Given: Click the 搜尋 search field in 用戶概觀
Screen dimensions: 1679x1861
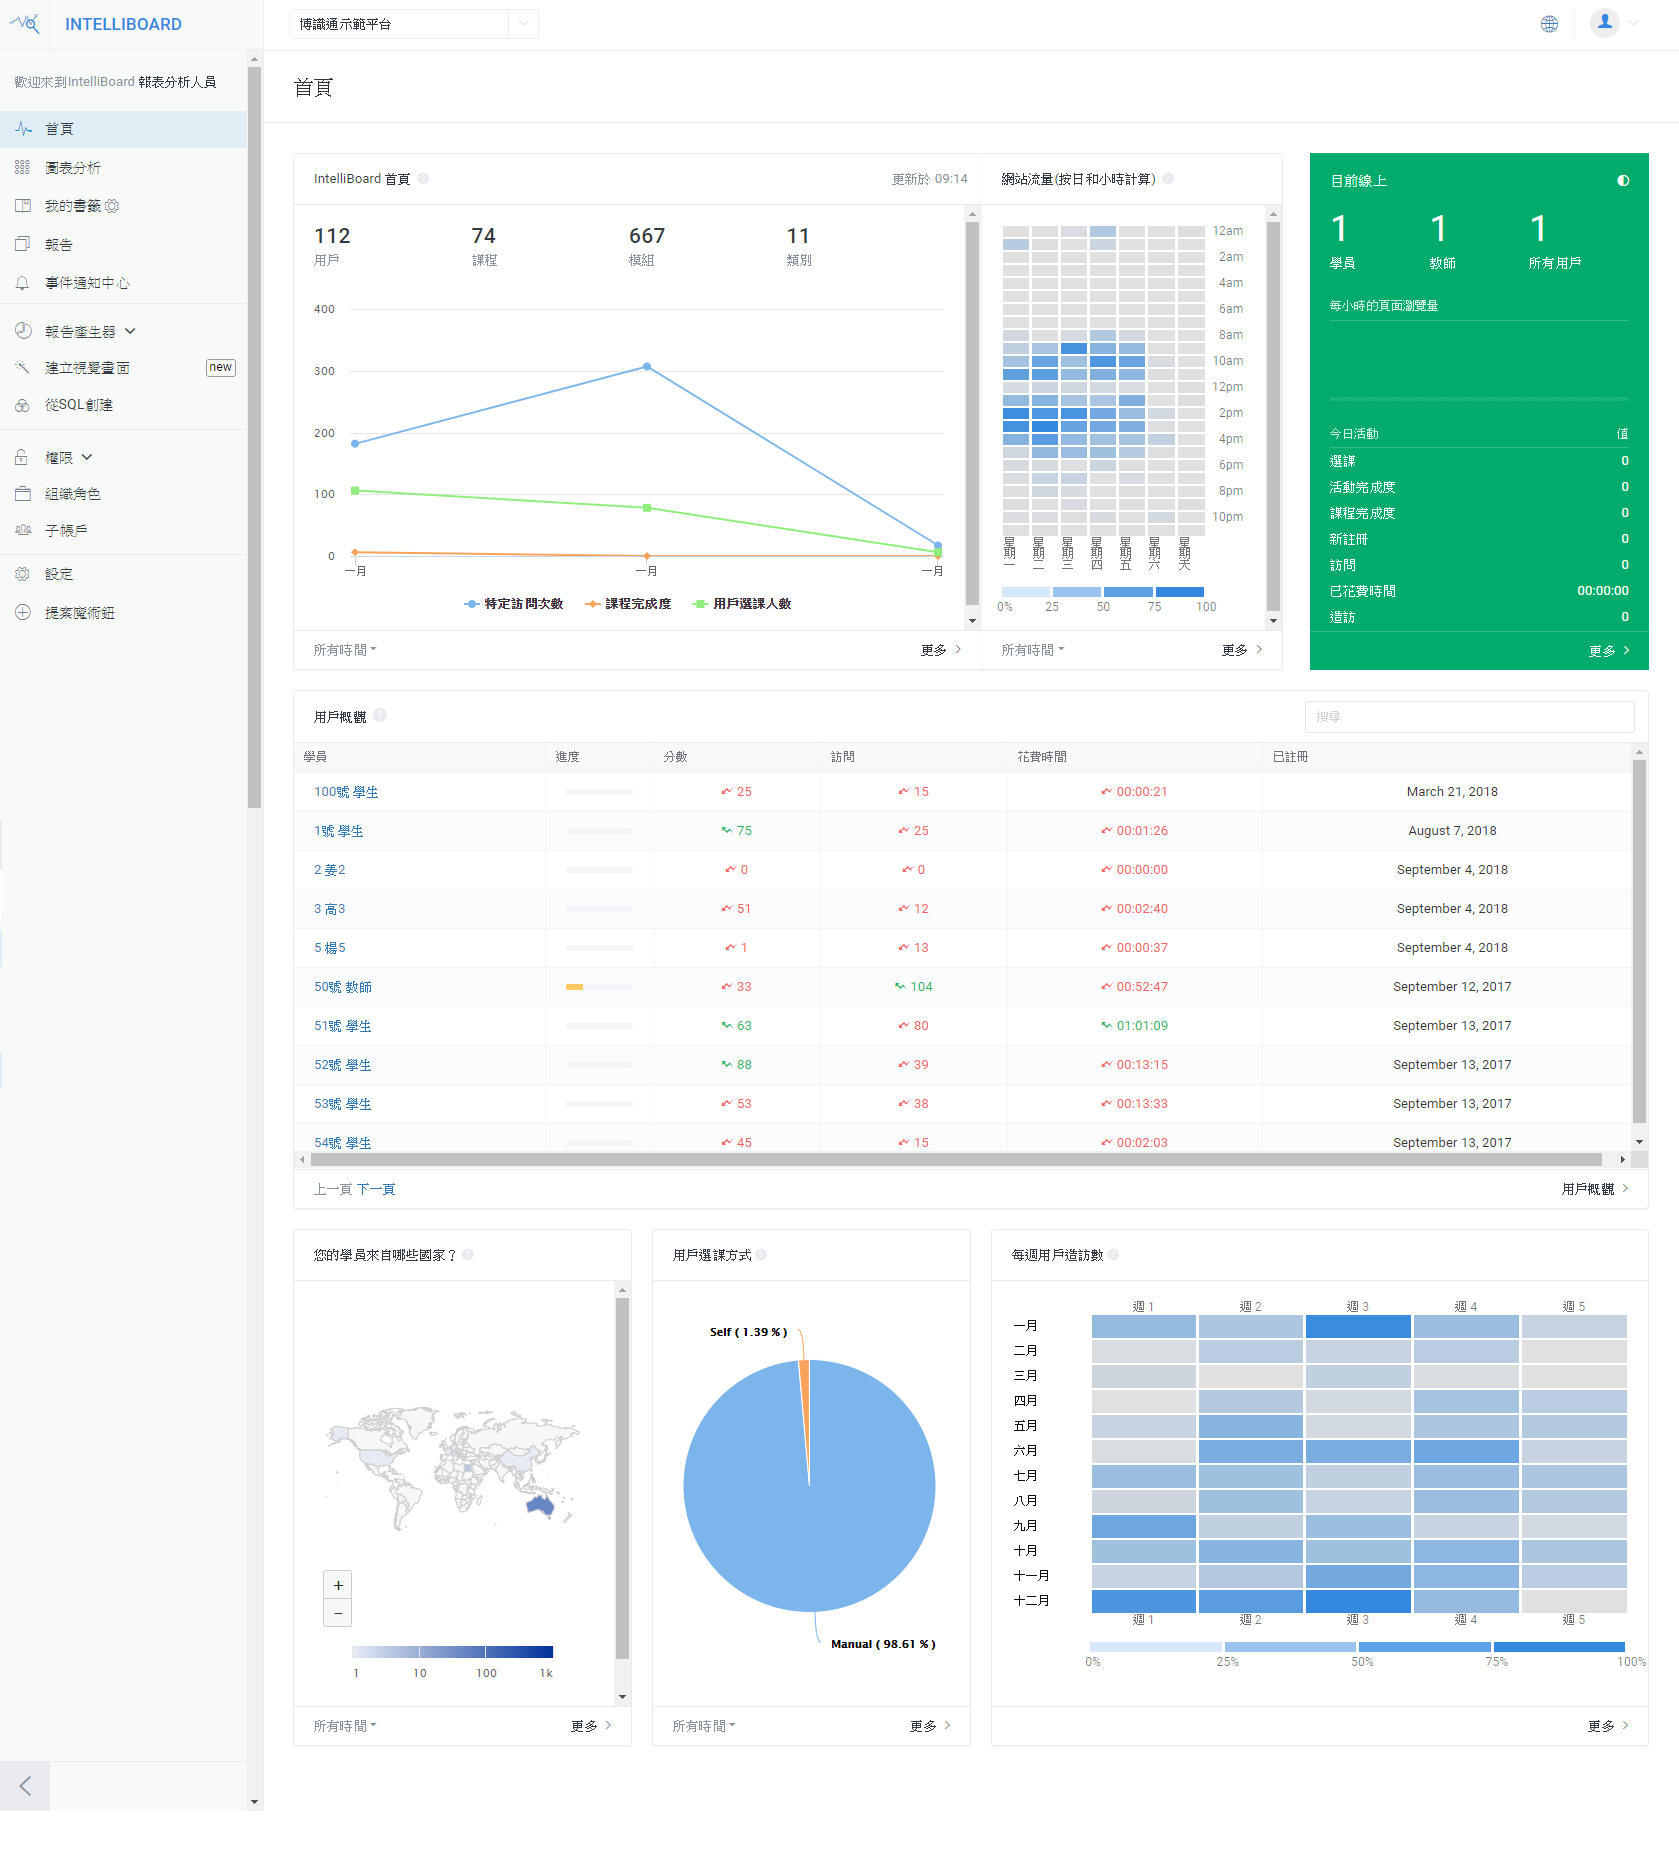Looking at the screenshot, I should pos(1468,717).
